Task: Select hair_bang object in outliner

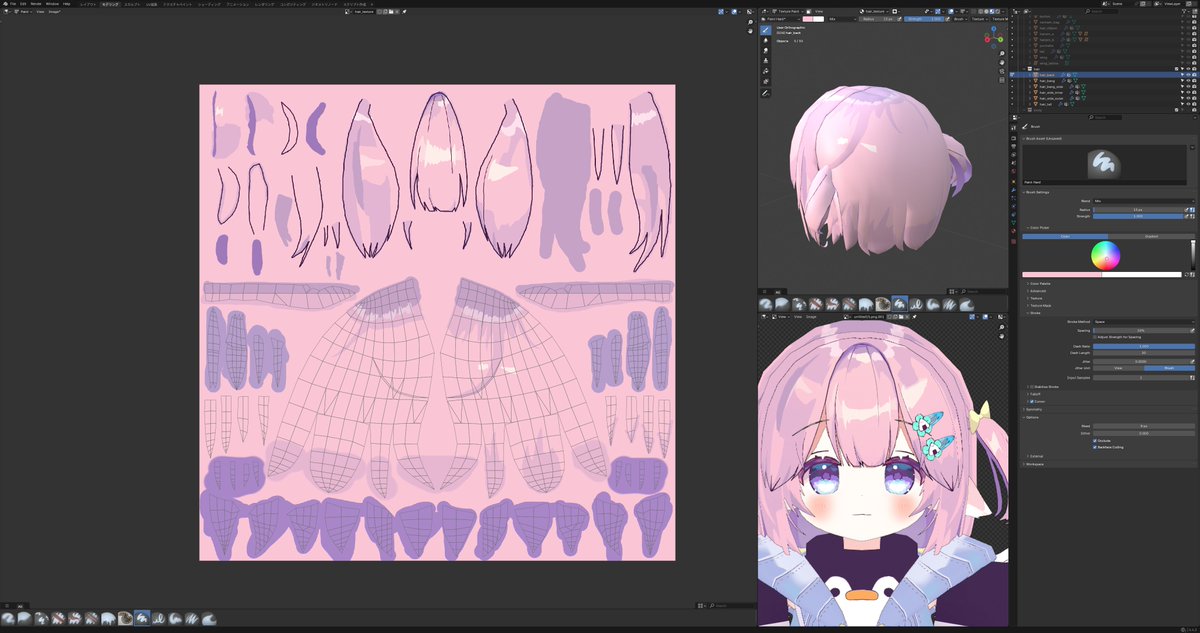Action: 1047,80
